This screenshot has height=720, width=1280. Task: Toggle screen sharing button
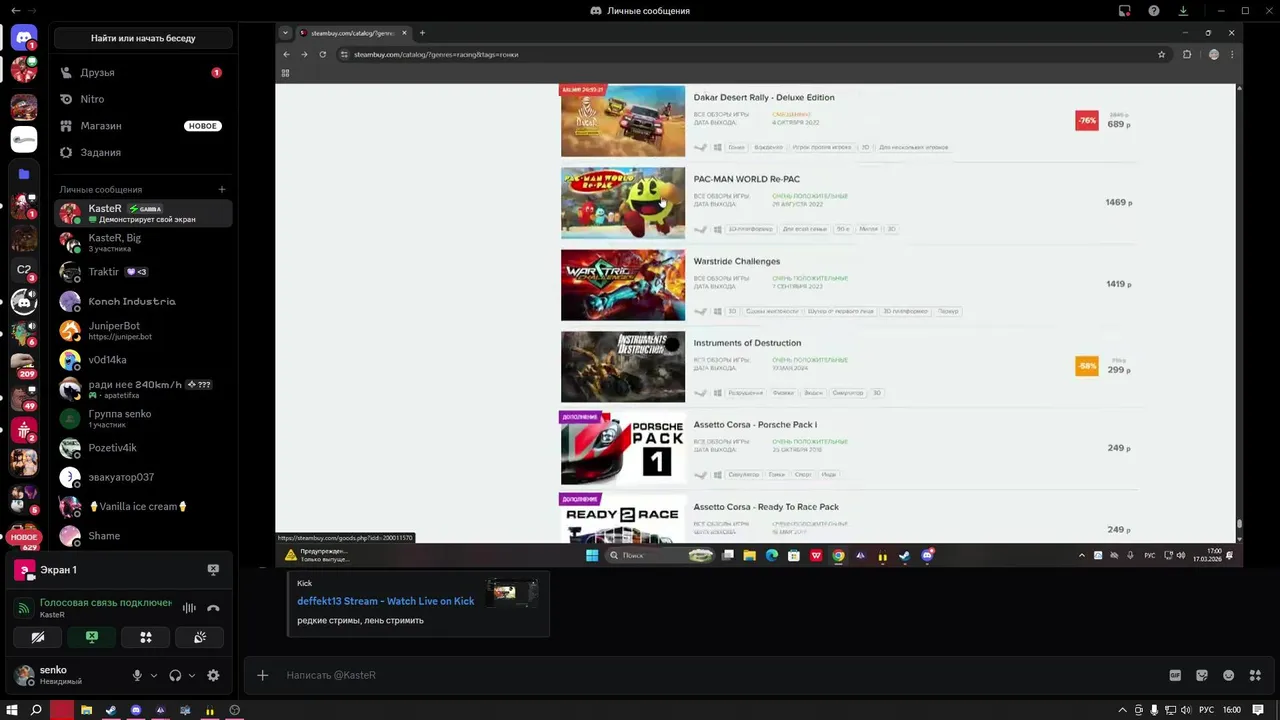point(92,637)
